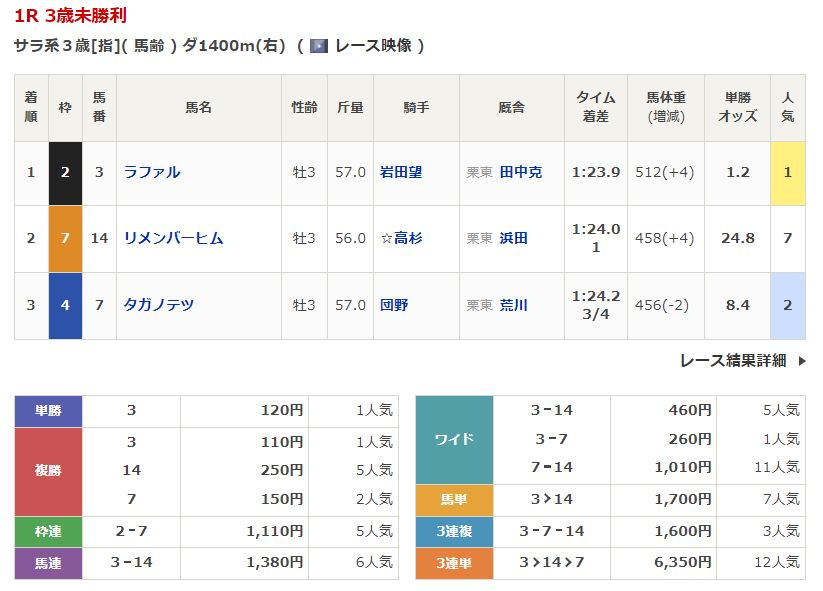Open horse ラファル's page
This screenshot has width=823, height=591.
coord(152,172)
